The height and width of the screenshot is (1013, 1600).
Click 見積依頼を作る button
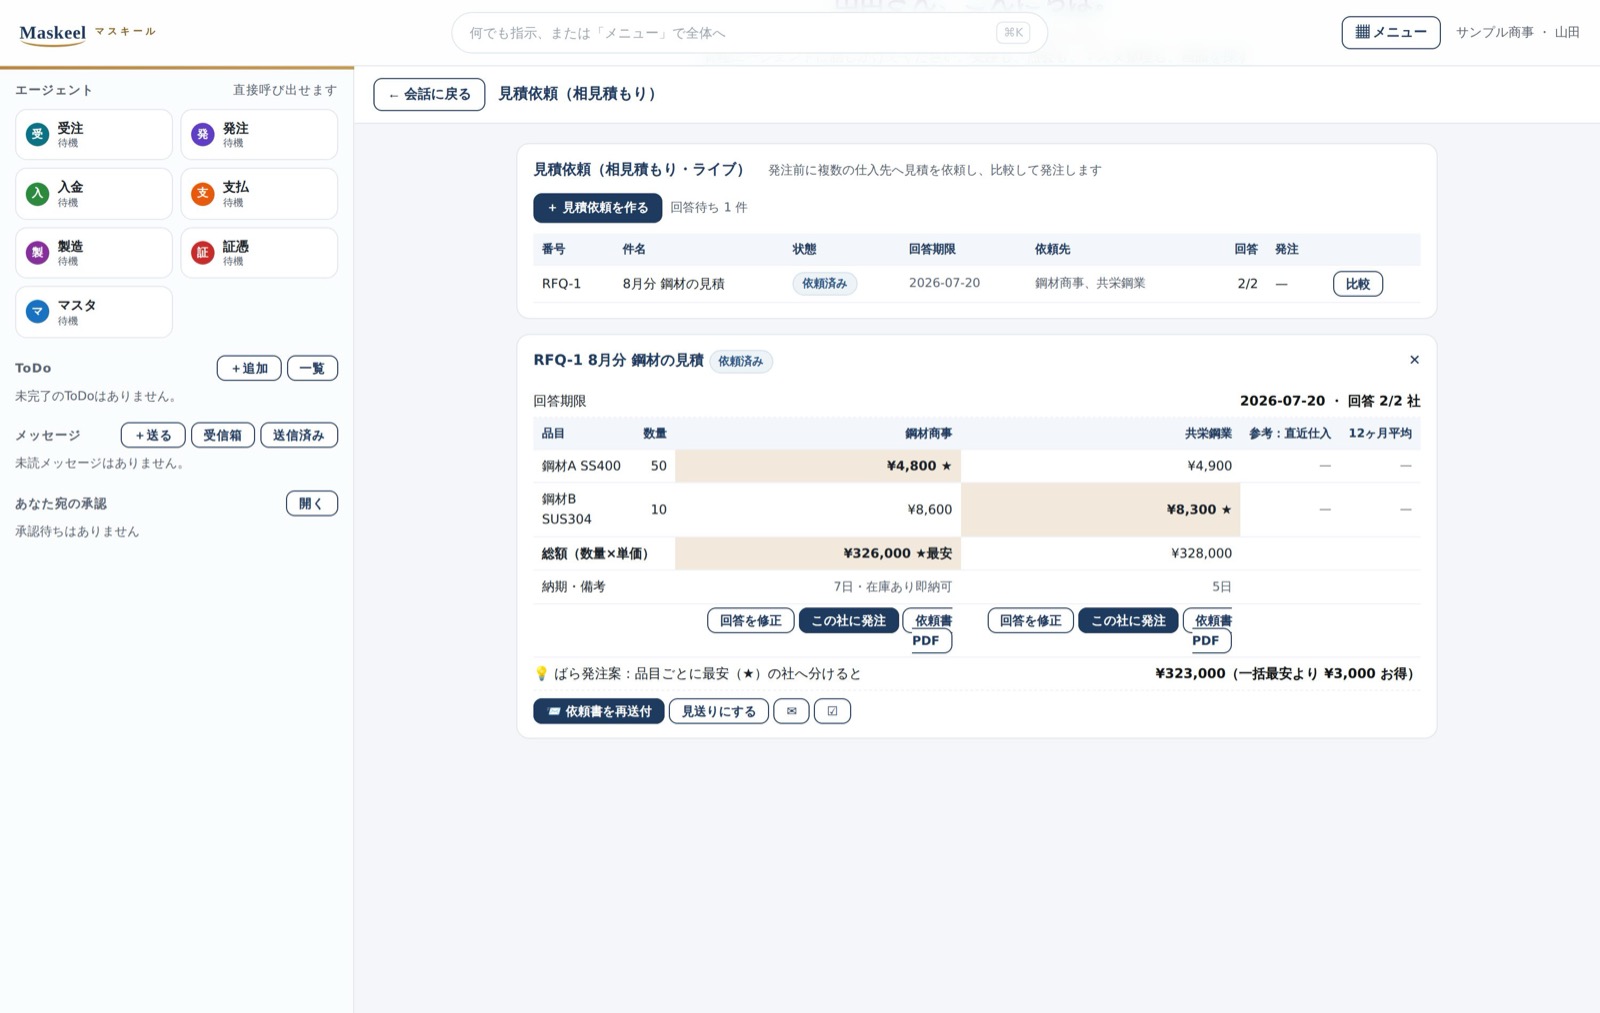597,208
